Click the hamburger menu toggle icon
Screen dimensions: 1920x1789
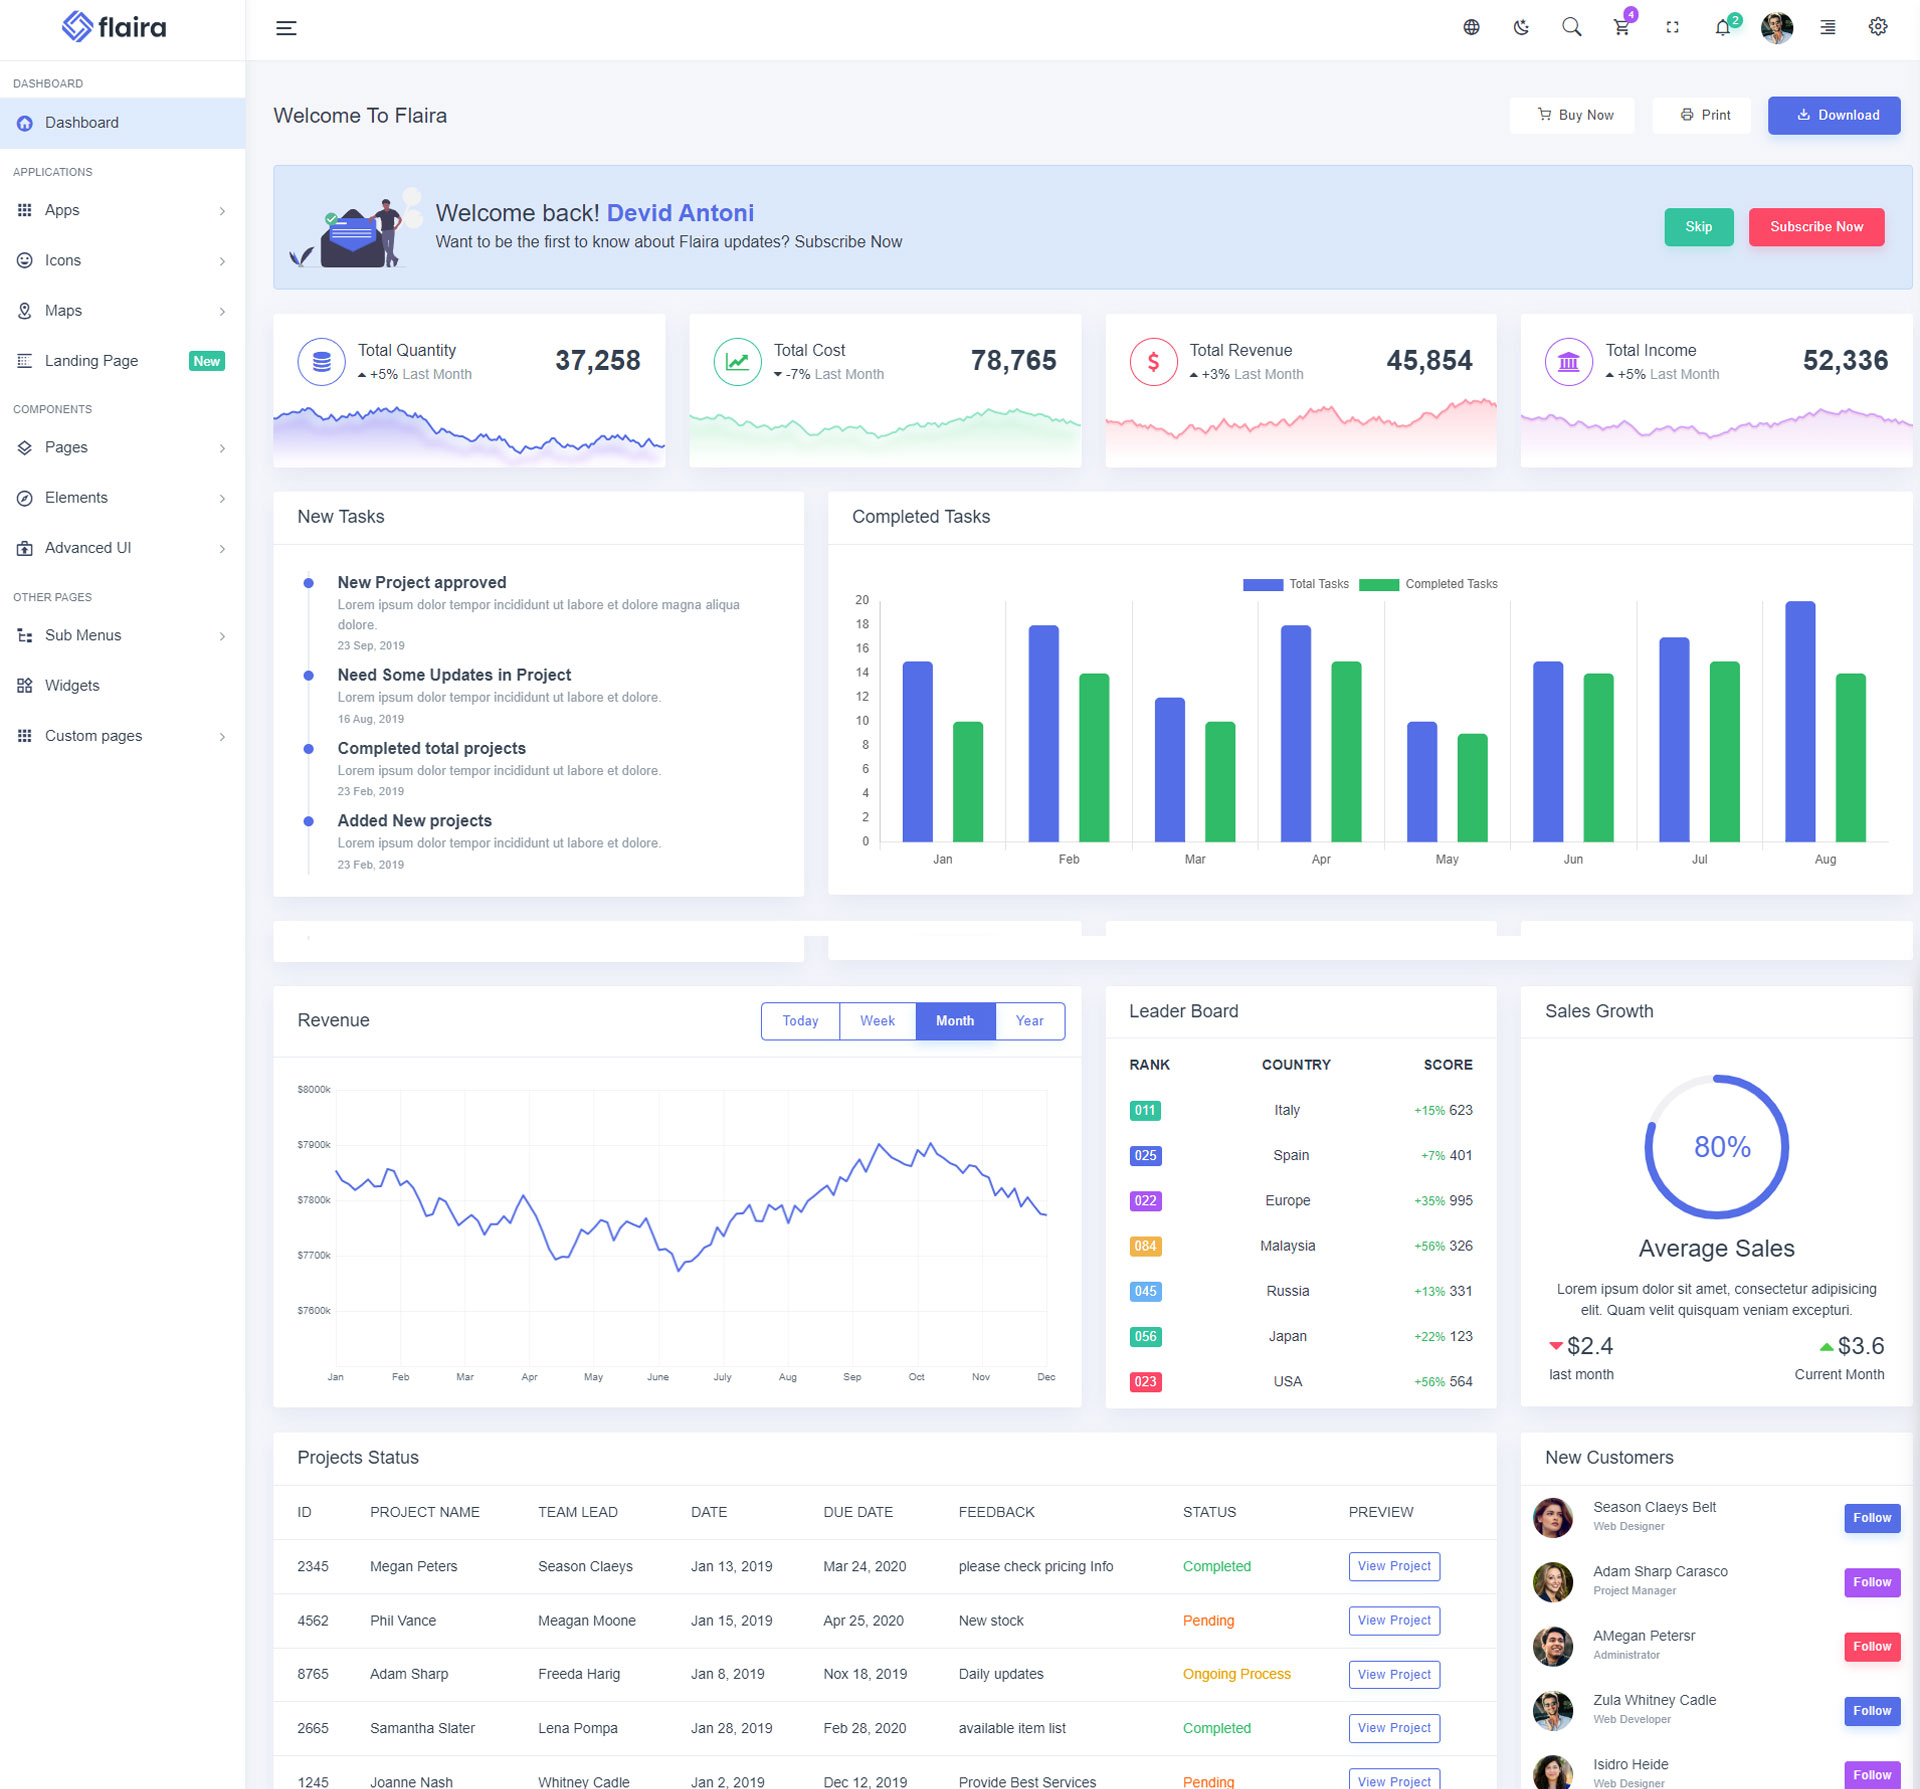286,28
